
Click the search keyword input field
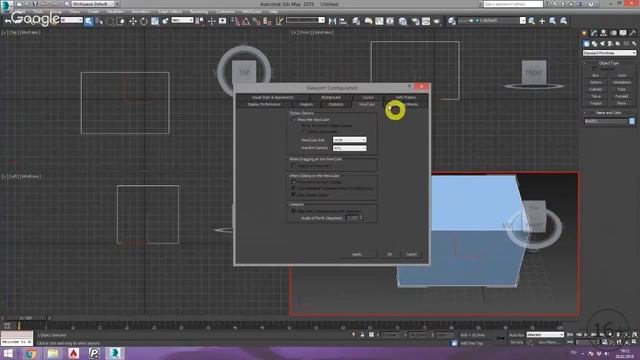tap(513, 4)
